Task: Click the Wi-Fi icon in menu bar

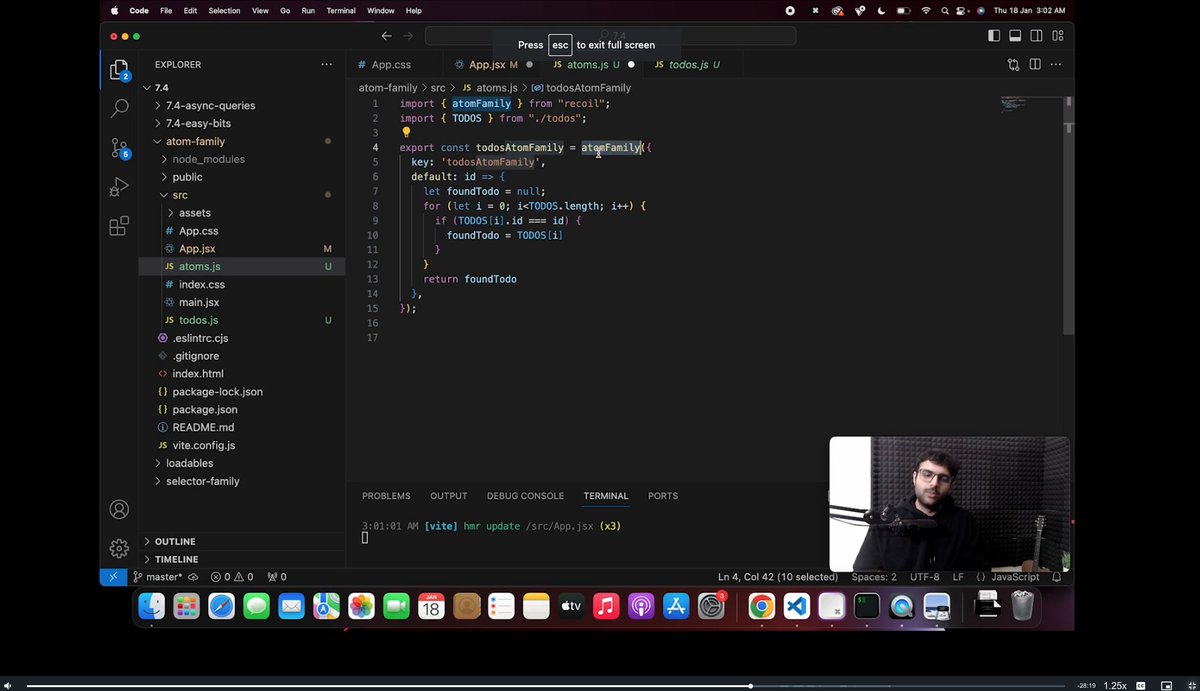Action: point(925,10)
